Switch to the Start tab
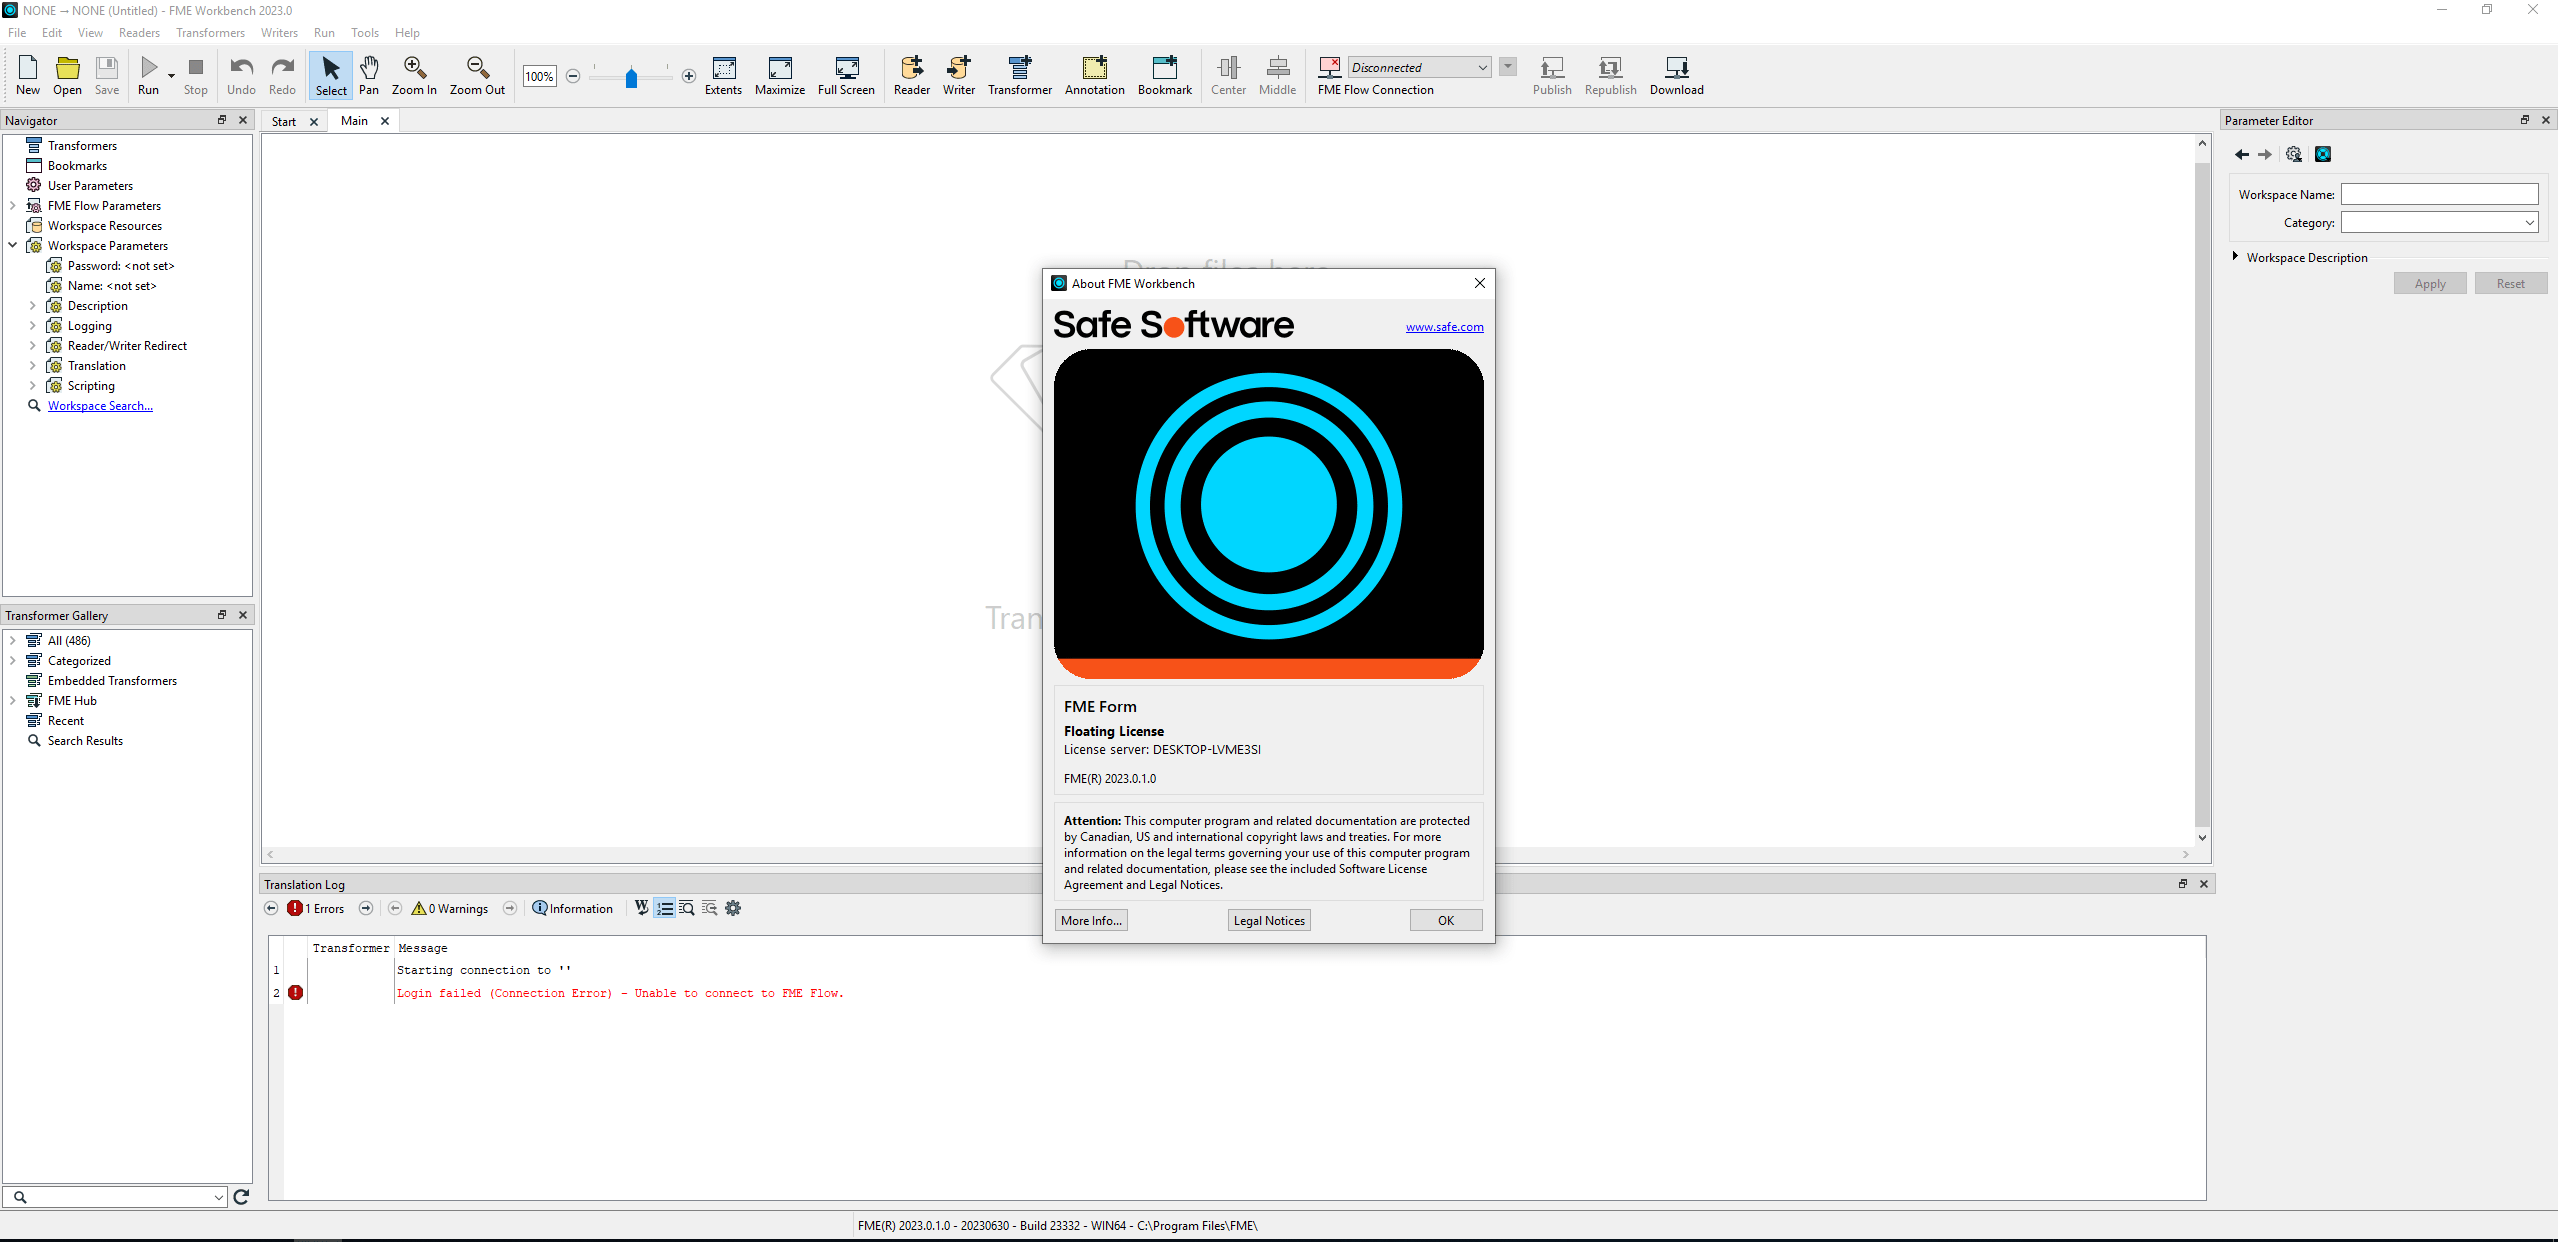This screenshot has height=1242, width=2558. click(284, 121)
